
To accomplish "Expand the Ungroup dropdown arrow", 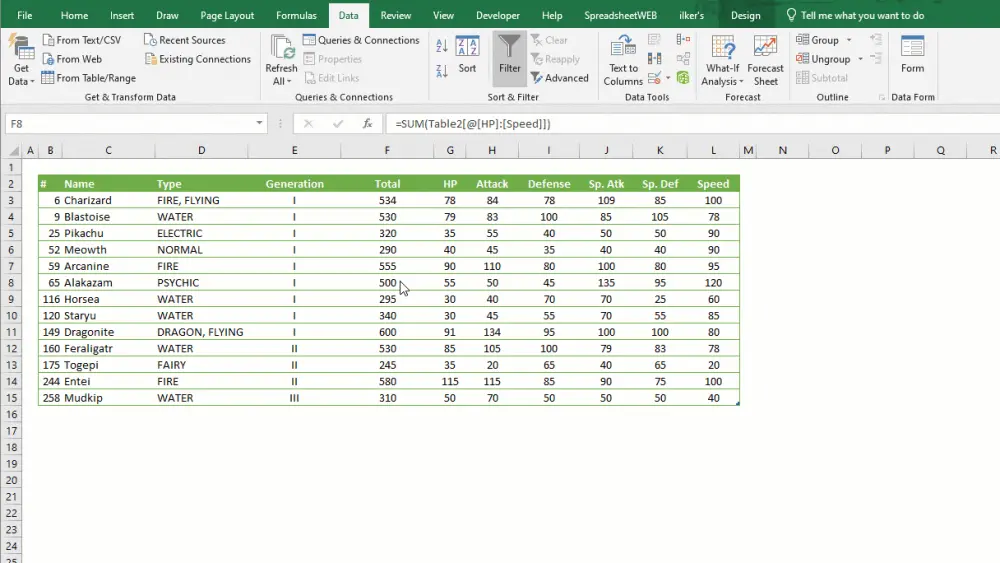I will [x=860, y=59].
